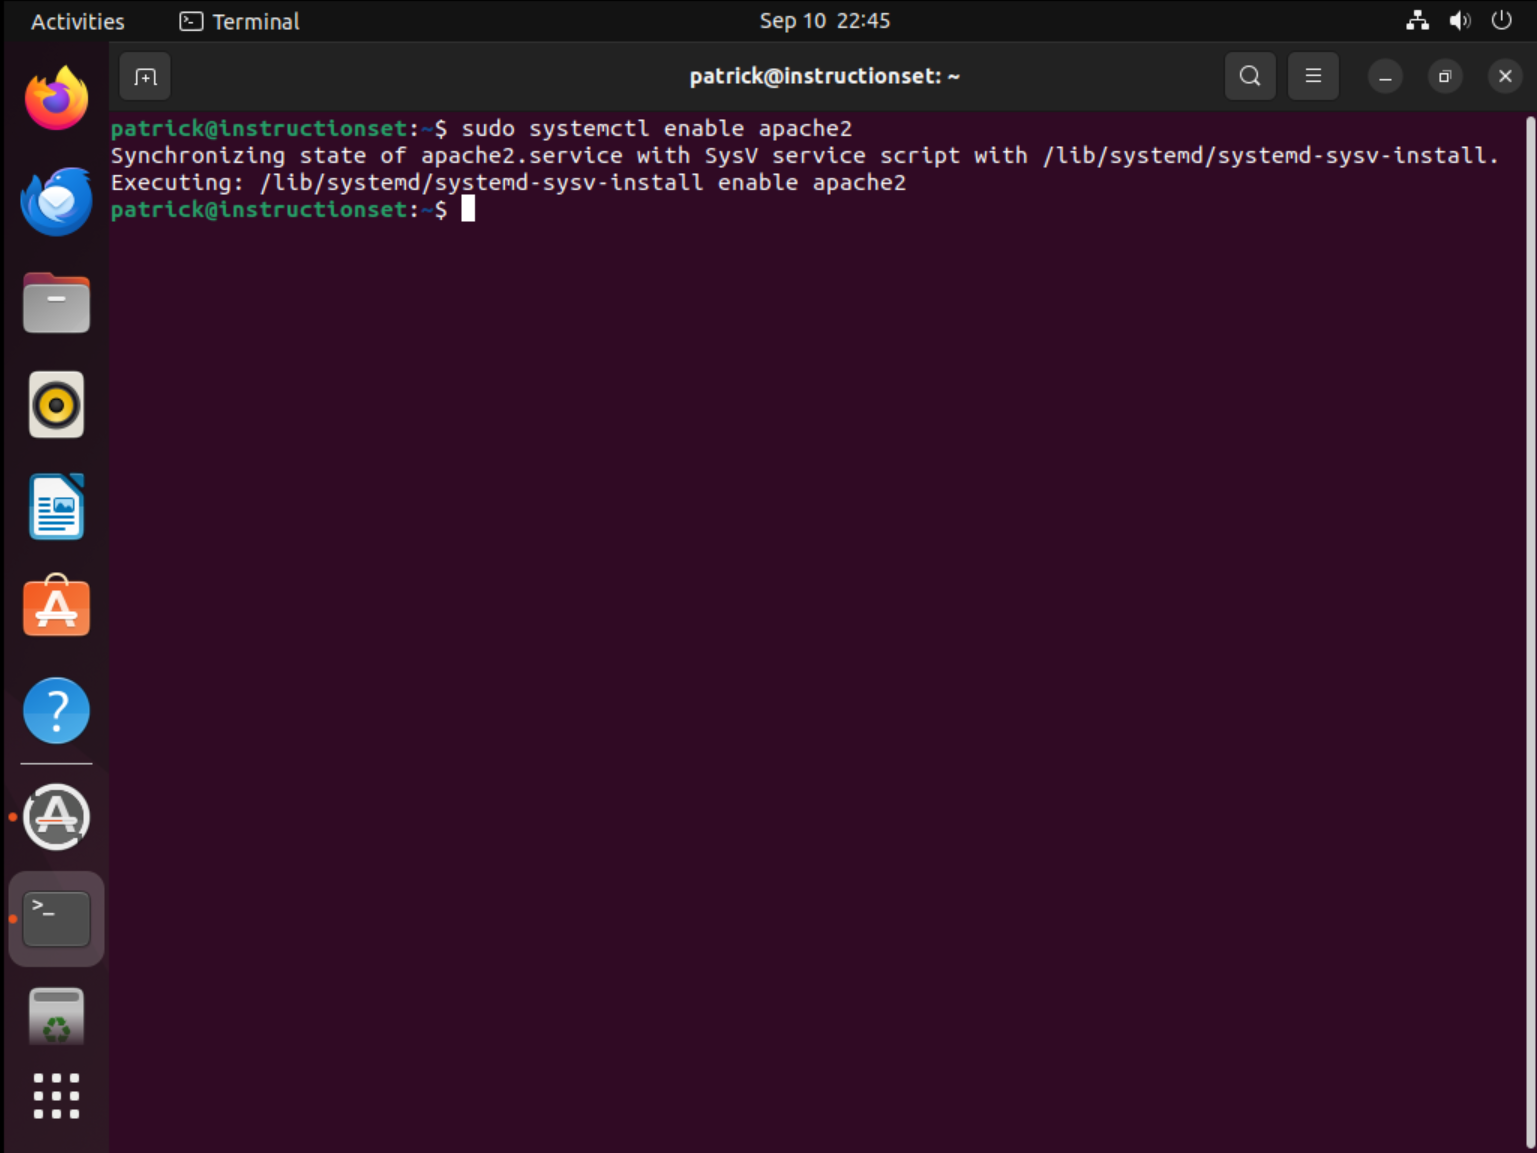Viewport: 1537px width, 1153px height.
Task: Expand system menu via power icon
Action: (1501, 21)
